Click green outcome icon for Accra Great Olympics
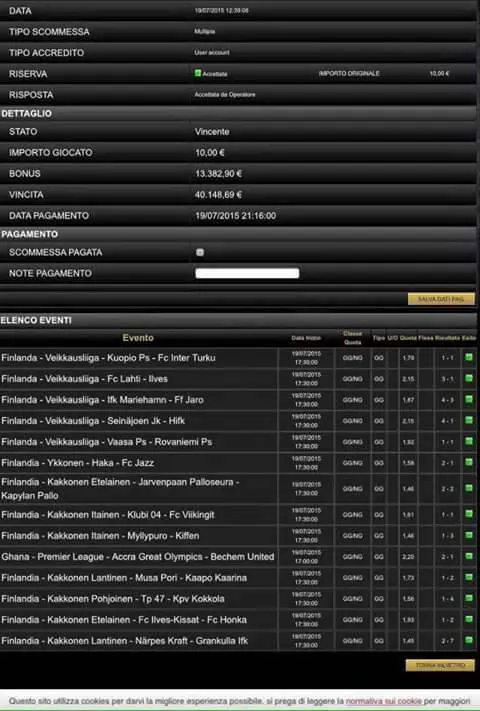 (469, 556)
